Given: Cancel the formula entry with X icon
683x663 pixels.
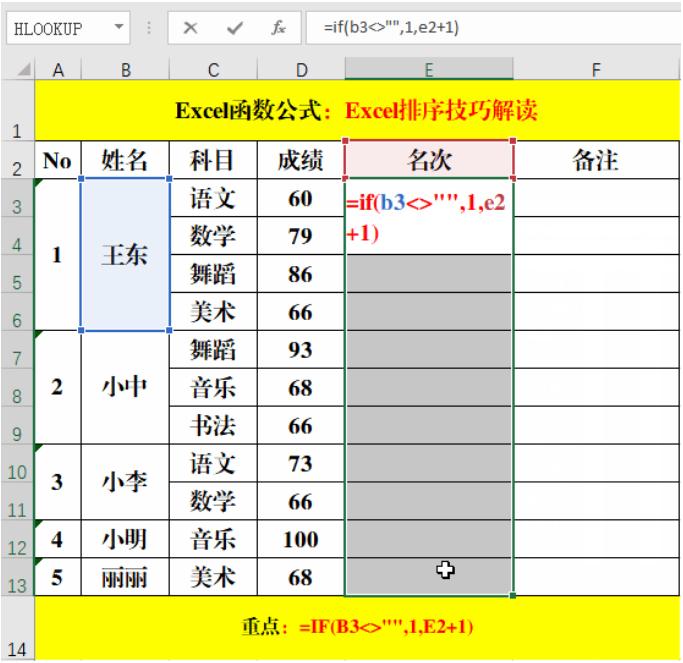Looking at the screenshot, I should tap(190, 28).
